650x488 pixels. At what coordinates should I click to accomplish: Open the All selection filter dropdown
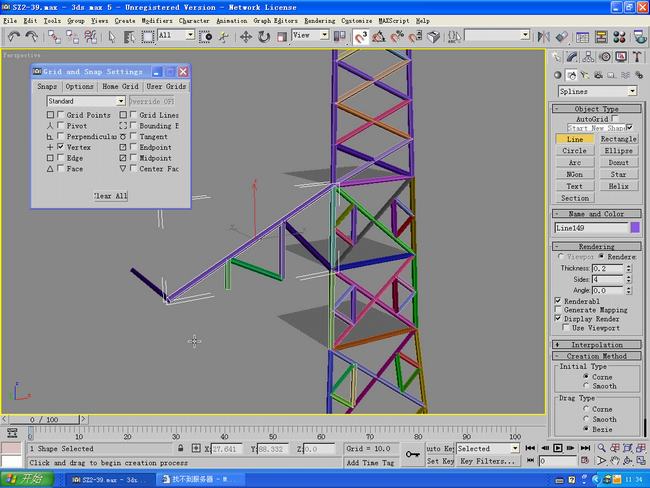point(190,35)
